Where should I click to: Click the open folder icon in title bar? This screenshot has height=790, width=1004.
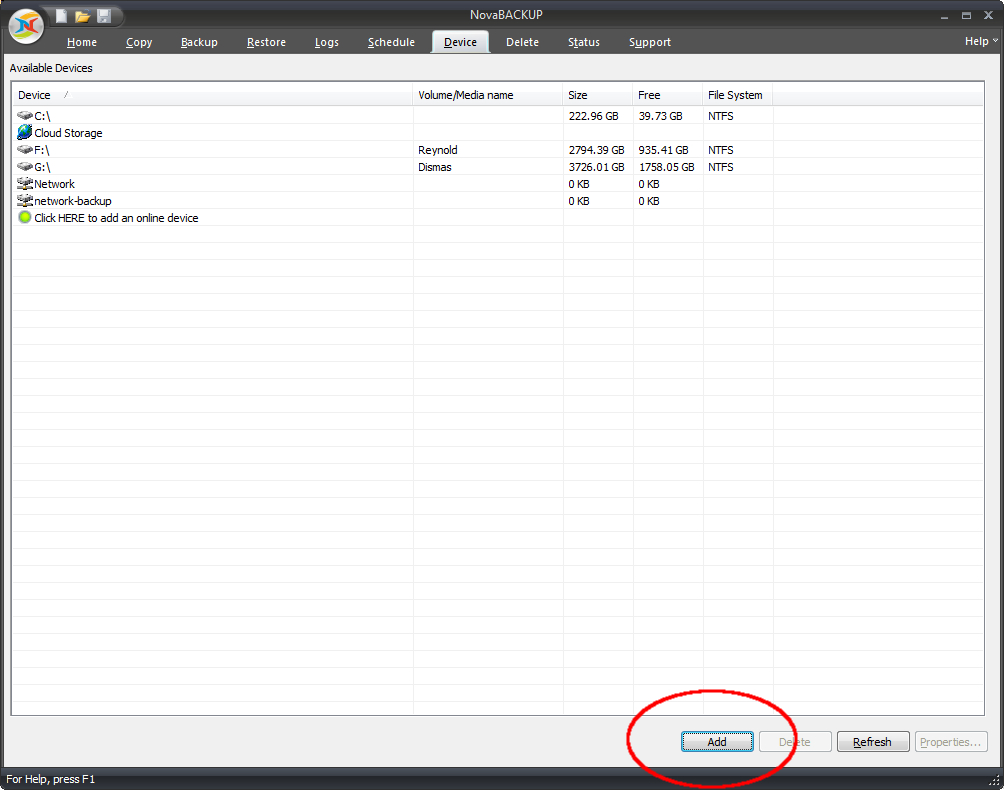pyautogui.click(x=83, y=16)
